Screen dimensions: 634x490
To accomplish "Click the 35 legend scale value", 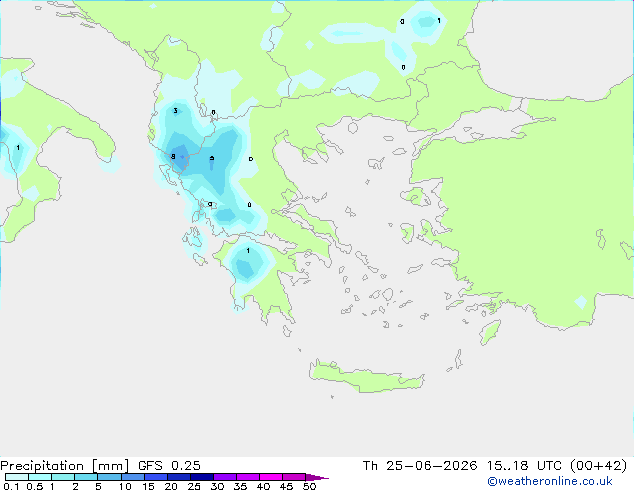I will click(240, 486).
